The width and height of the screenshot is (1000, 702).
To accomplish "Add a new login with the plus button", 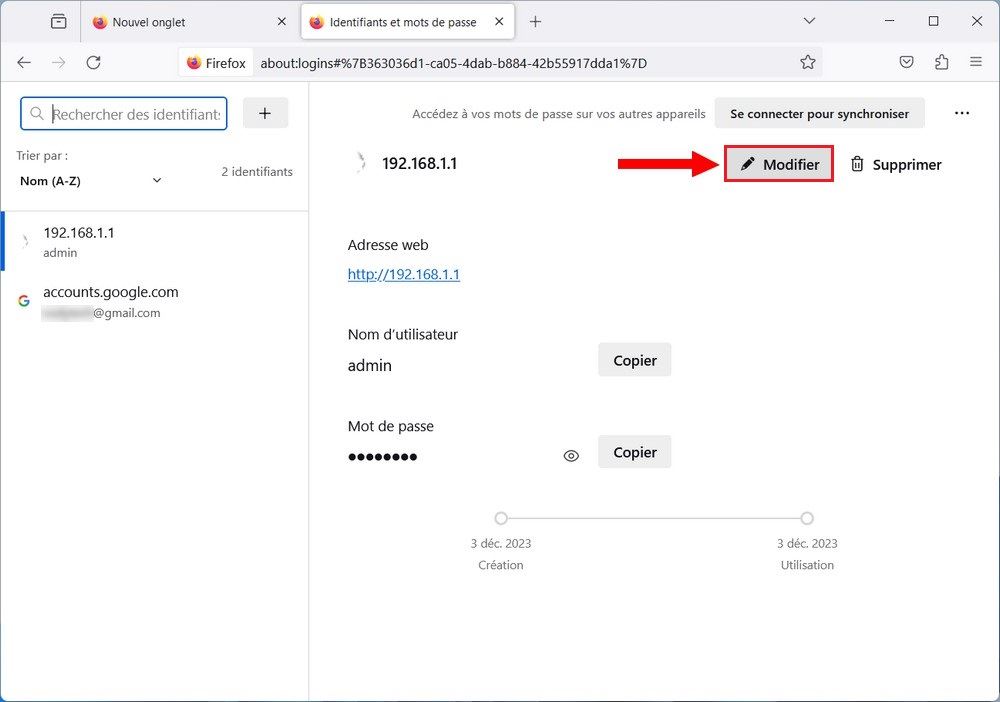I will click(x=265, y=113).
